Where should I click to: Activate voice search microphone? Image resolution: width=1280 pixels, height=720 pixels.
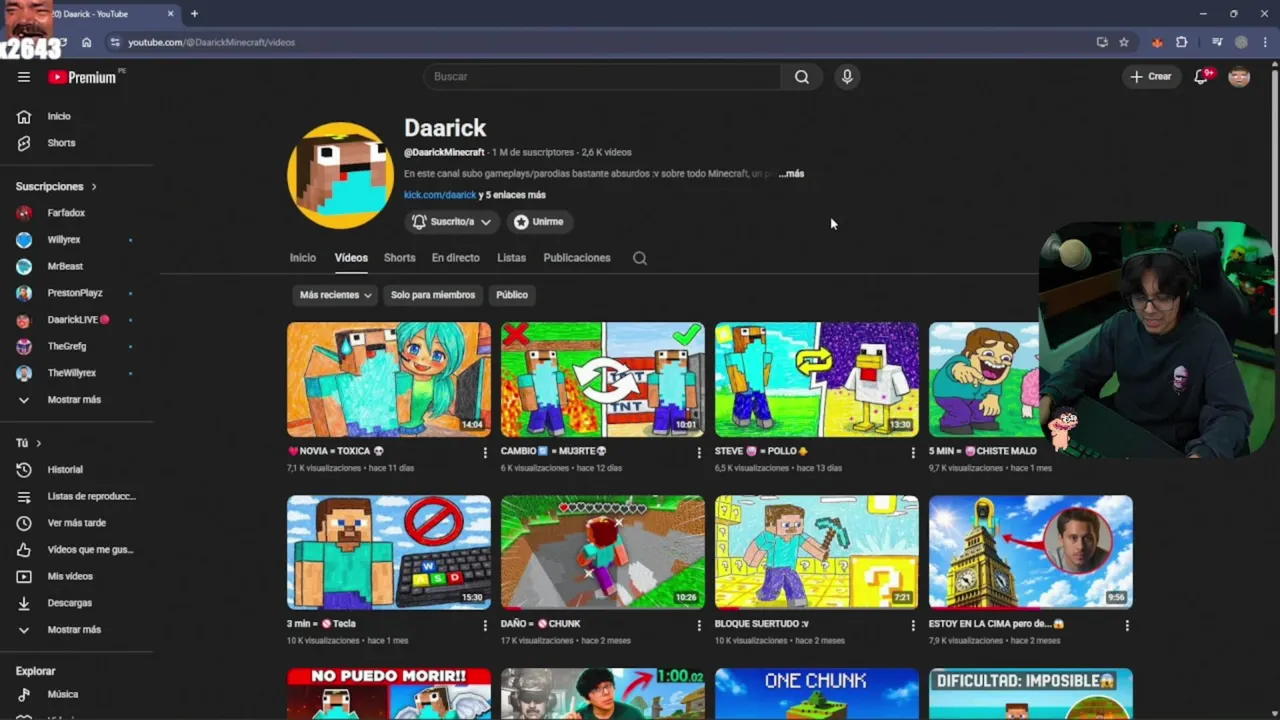tap(847, 77)
